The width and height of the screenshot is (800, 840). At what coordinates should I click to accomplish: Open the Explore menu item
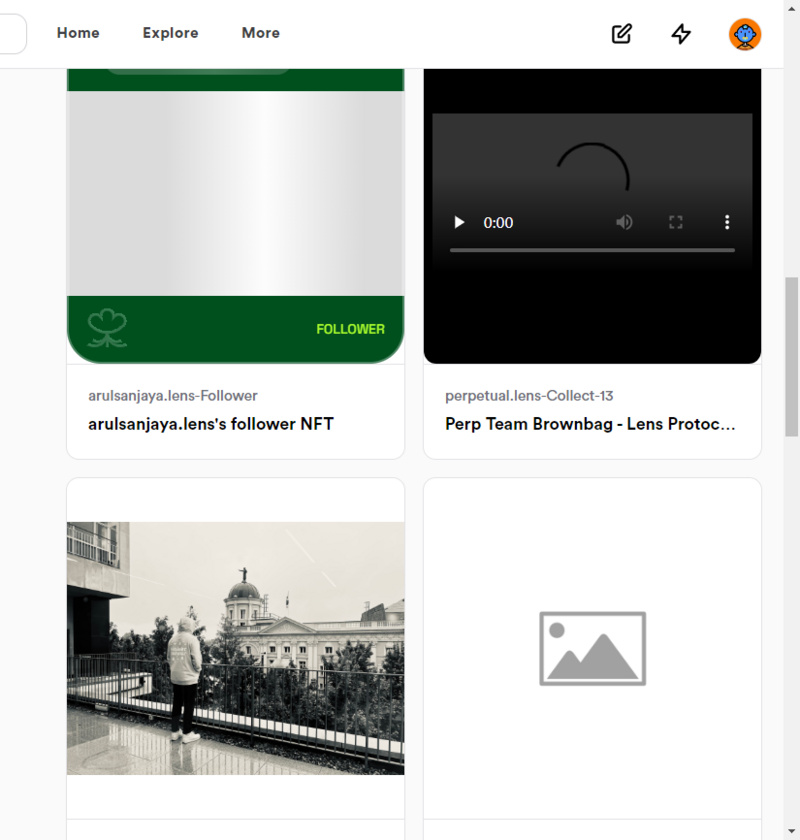click(x=170, y=33)
